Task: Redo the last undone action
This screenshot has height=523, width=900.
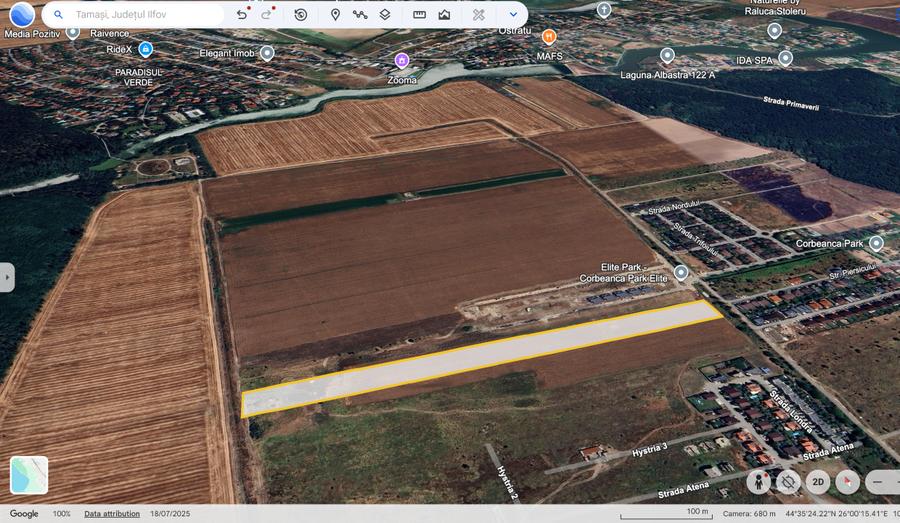Action: (267, 14)
